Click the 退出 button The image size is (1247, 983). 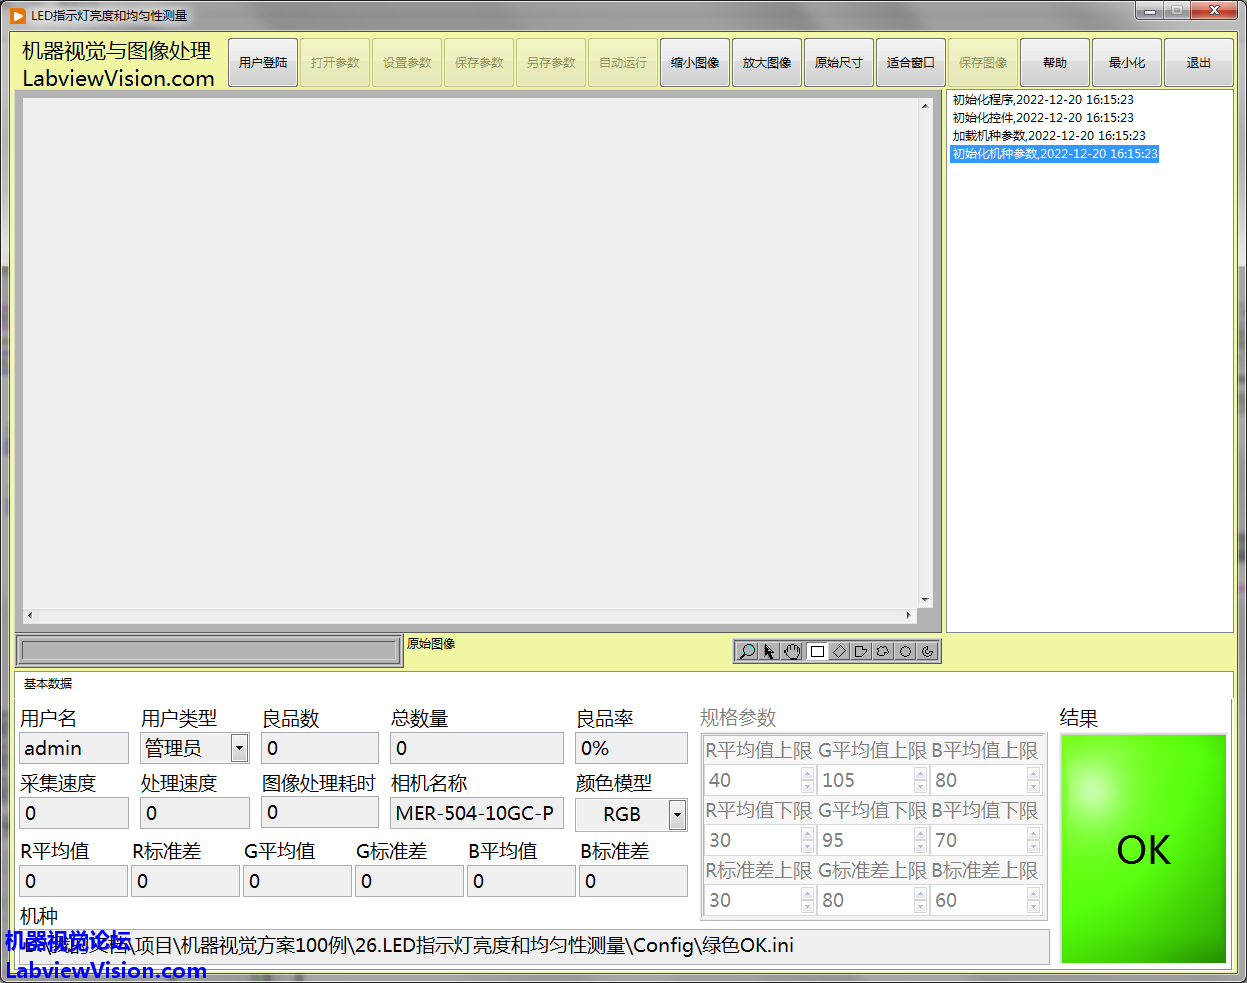tap(1199, 63)
